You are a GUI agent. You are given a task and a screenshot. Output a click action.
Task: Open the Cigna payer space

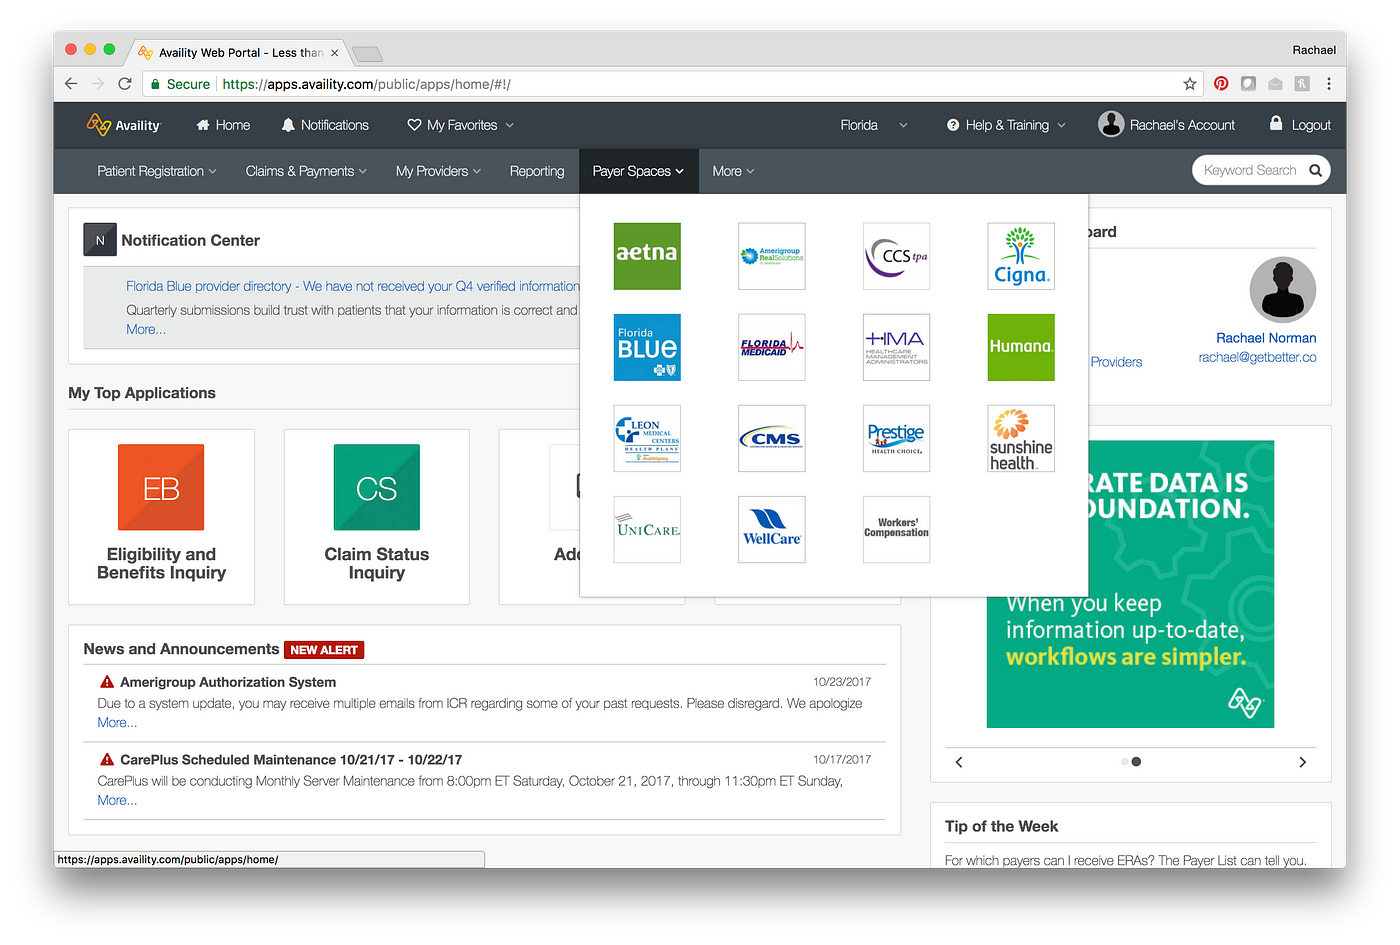click(1021, 256)
